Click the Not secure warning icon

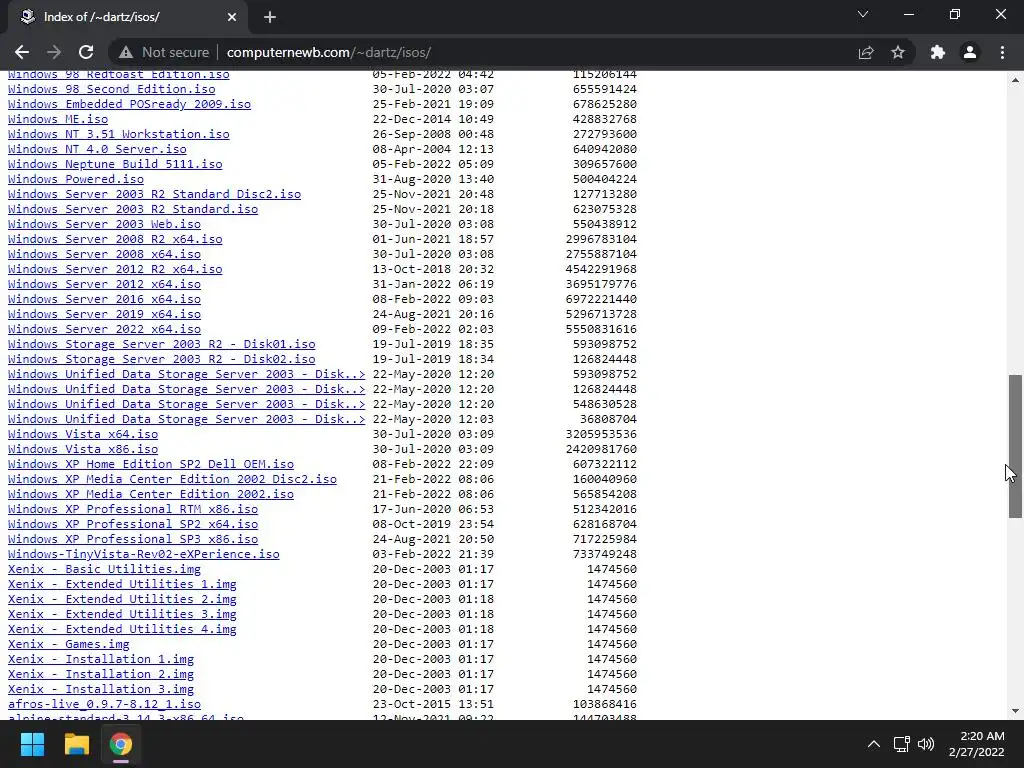click(x=126, y=52)
